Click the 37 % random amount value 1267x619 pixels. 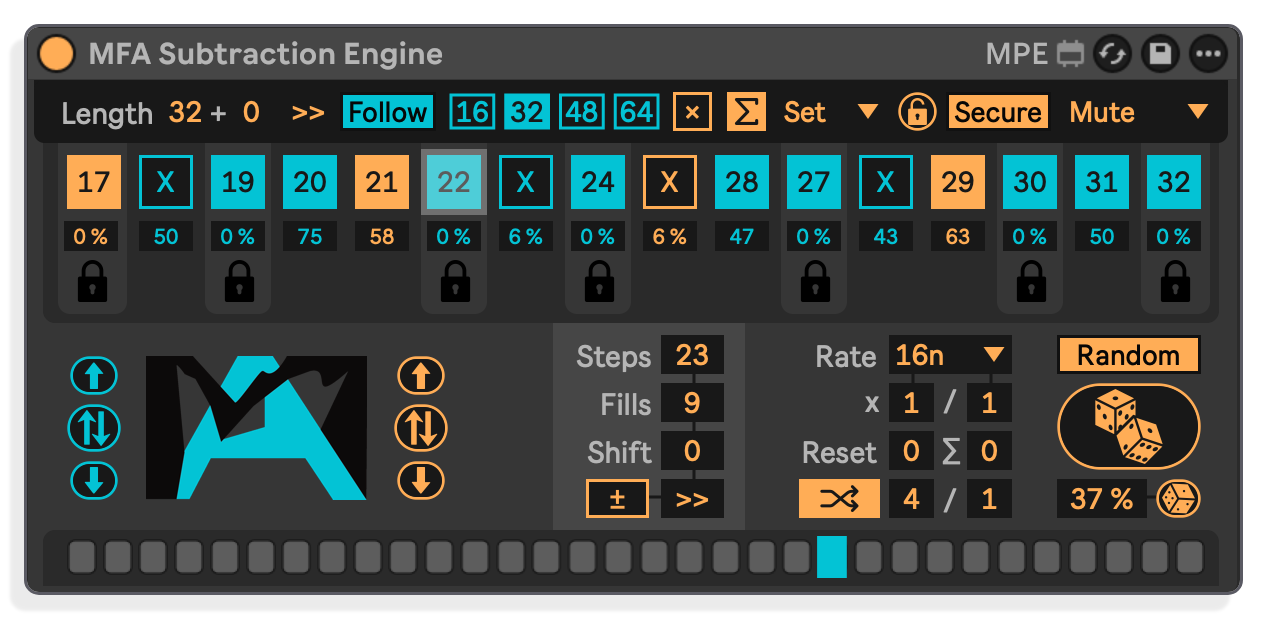[1102, 499]
